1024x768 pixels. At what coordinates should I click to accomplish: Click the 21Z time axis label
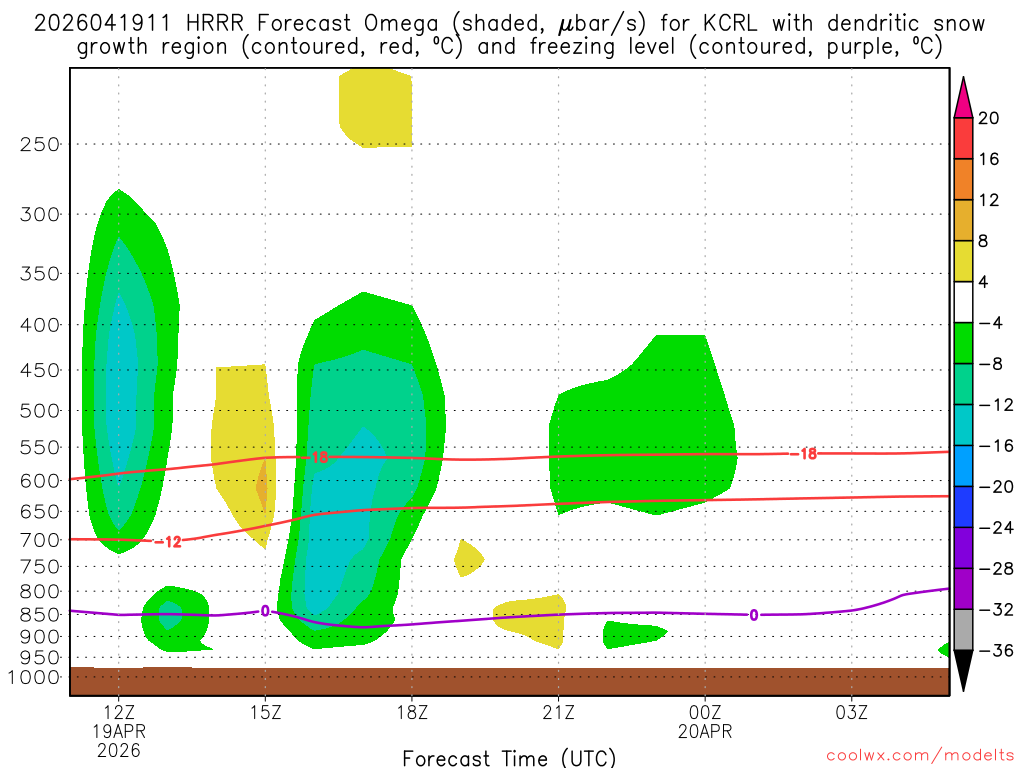(558, 712)
